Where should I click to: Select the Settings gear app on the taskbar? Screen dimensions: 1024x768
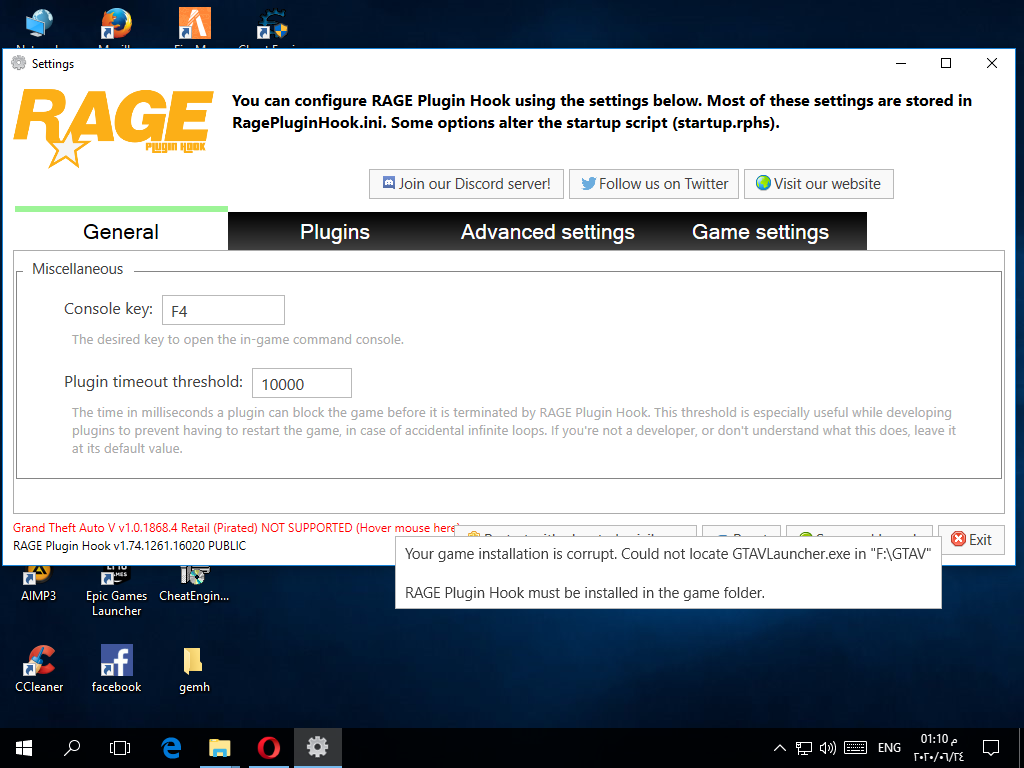tap(317, 748)
